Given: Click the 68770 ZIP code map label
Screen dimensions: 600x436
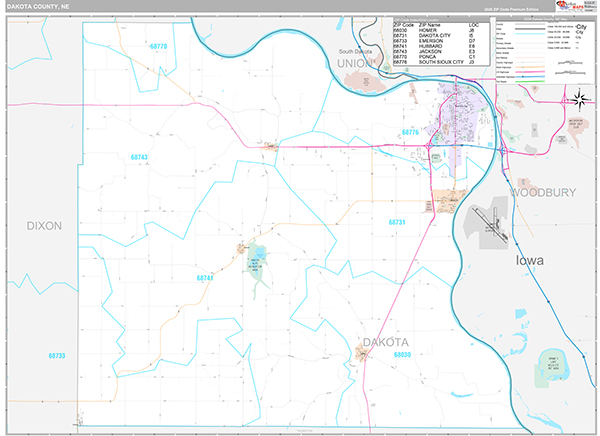Looking at the screenshot, I should coord(158,46).
